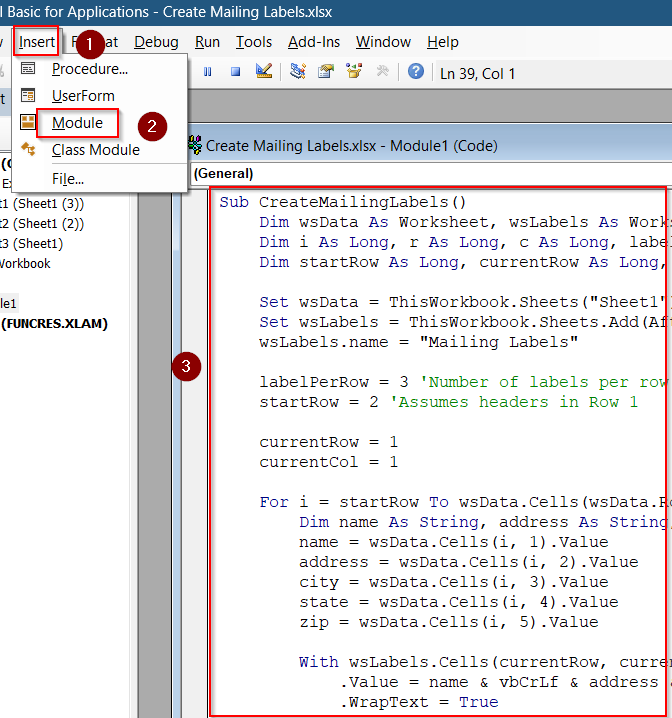Image resolution: width=672 pixels, height=718 pixels.
Task: Click the Procedure icon in menu
Action: 28,68
